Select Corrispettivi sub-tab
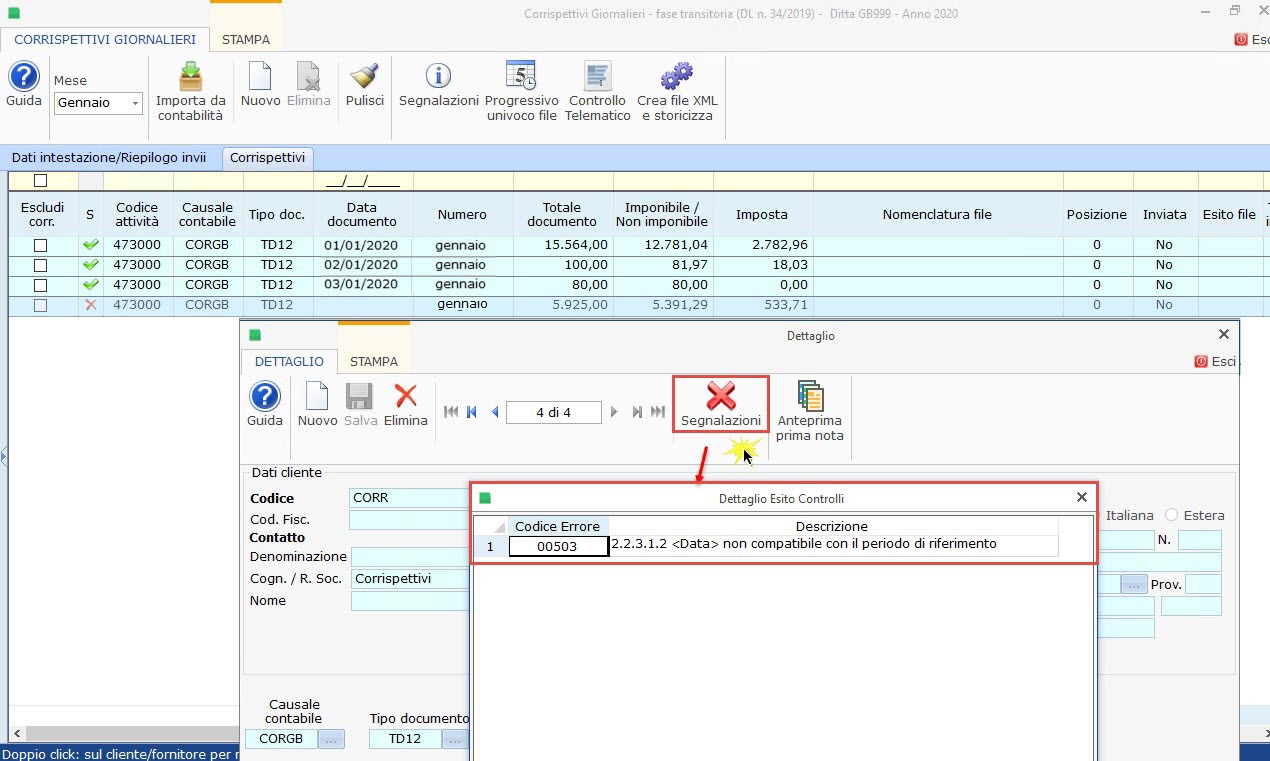Viewport: 1270px width, 761px height. tap(267, 158)
